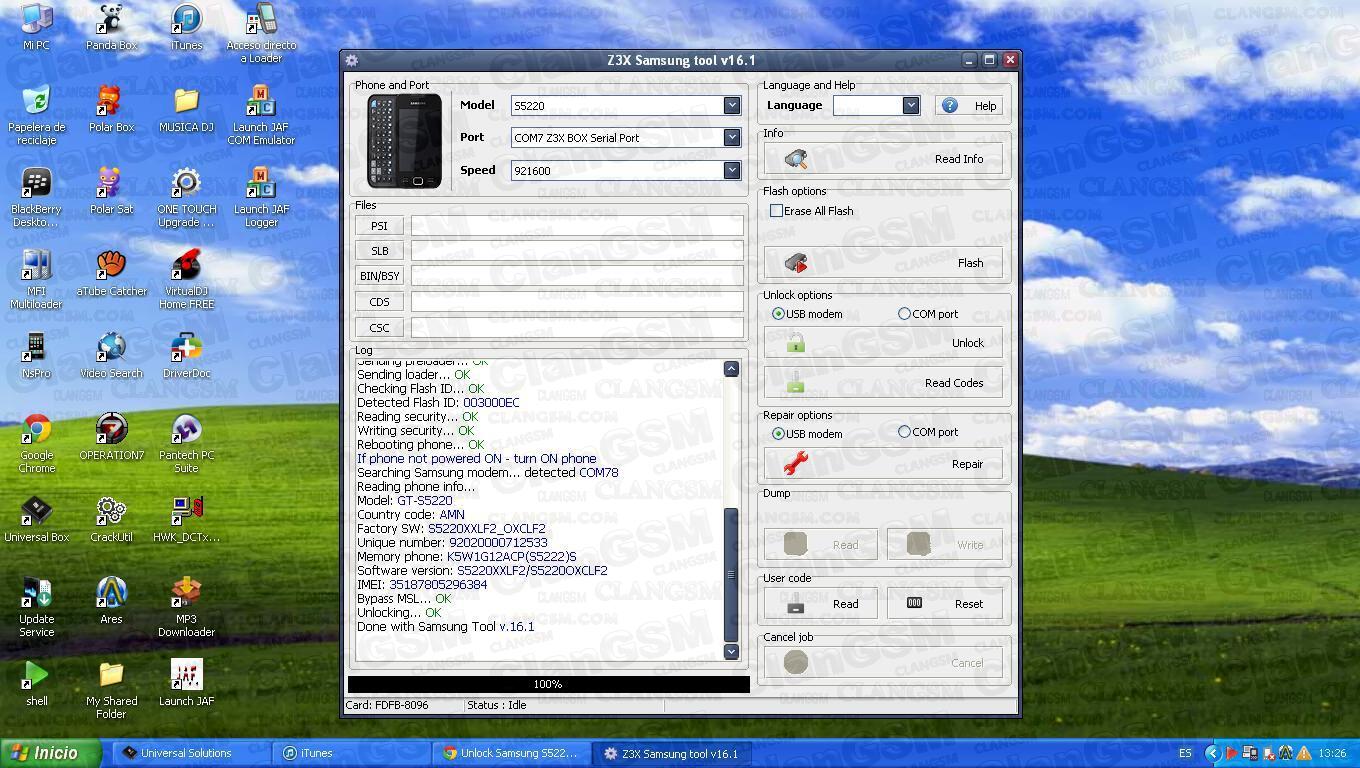Open Pantech PC Suite shortcut
This screenshot has height=768, width=1360.
186,443
